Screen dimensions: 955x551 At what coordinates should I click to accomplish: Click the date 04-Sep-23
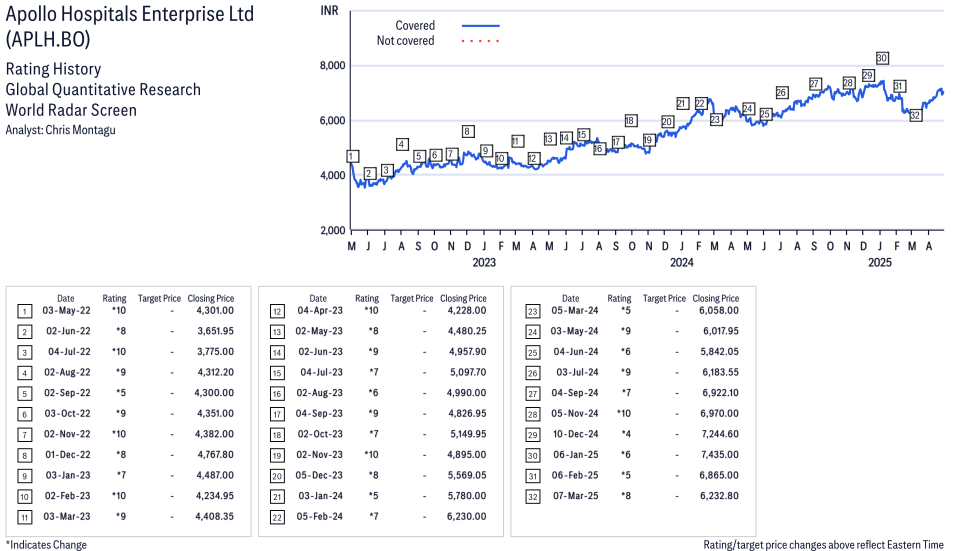tap(319, 413)
